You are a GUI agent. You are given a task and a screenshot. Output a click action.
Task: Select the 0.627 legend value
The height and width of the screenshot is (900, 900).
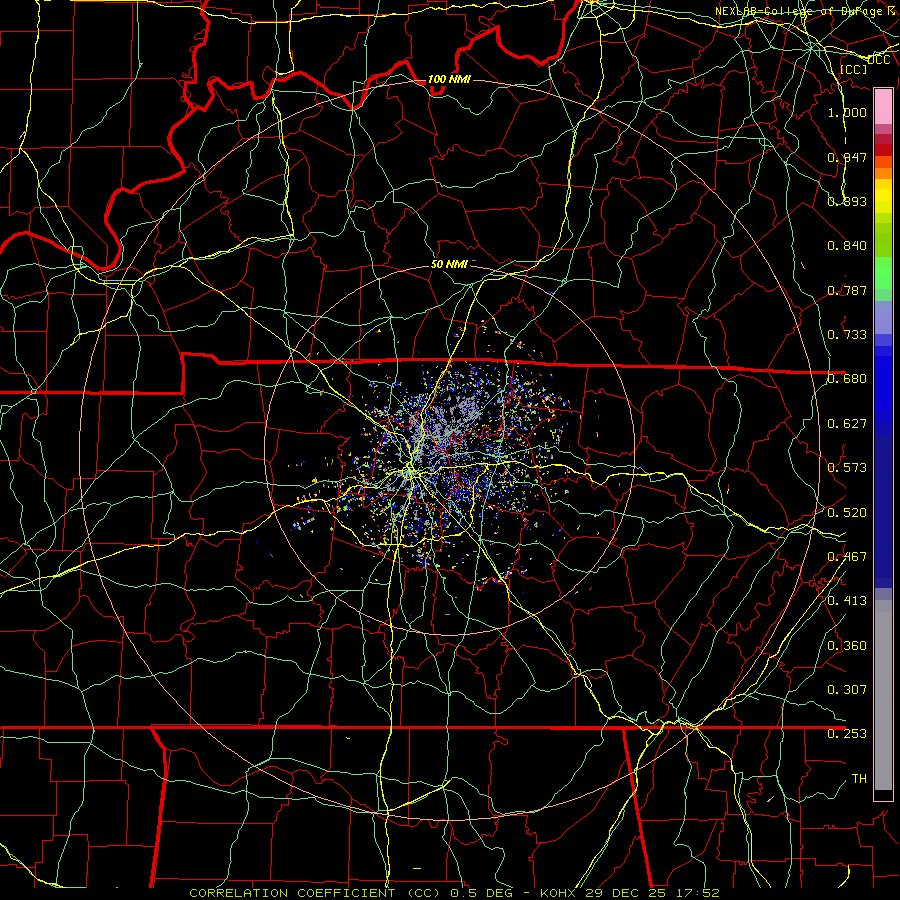(847, 424)
